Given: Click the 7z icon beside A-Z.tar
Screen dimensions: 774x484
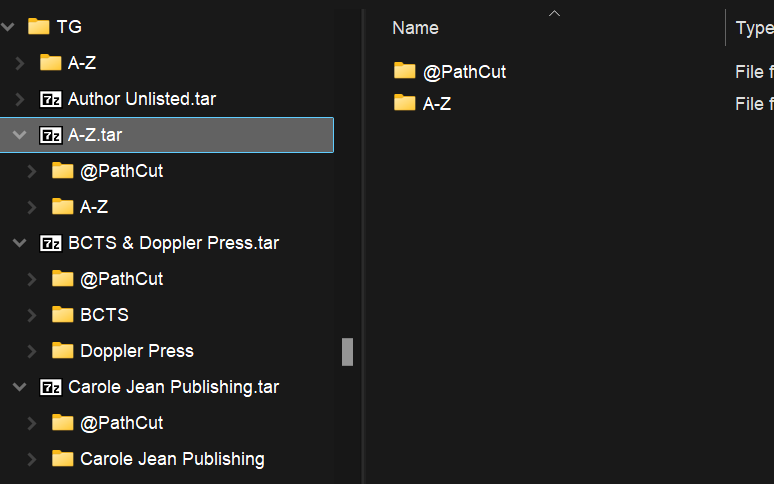Looking at the screenshot, I should click(50, 135).
